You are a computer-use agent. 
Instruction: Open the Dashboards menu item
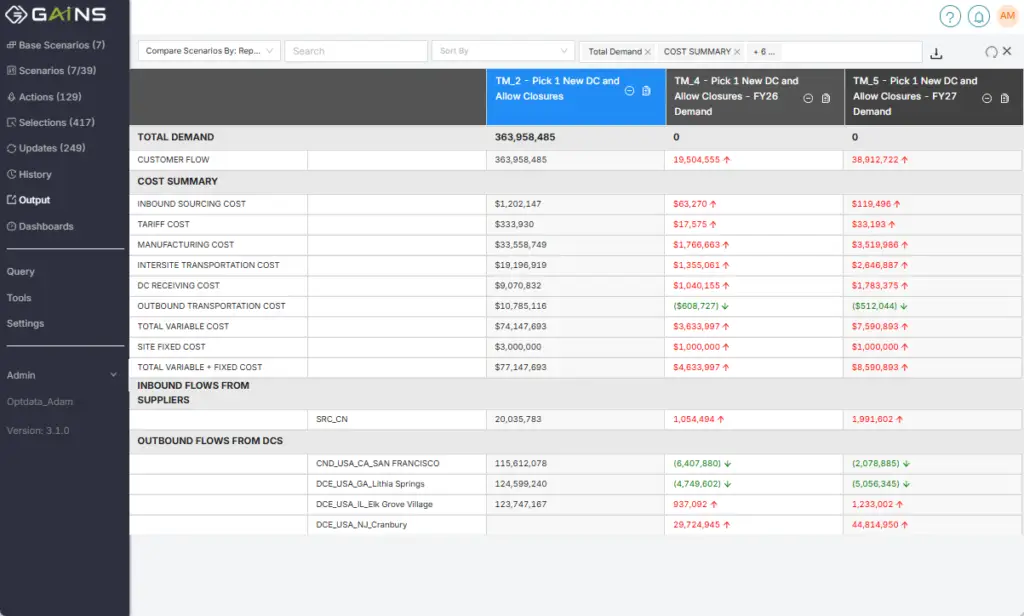pyautogui.click(x=46, y=226)
